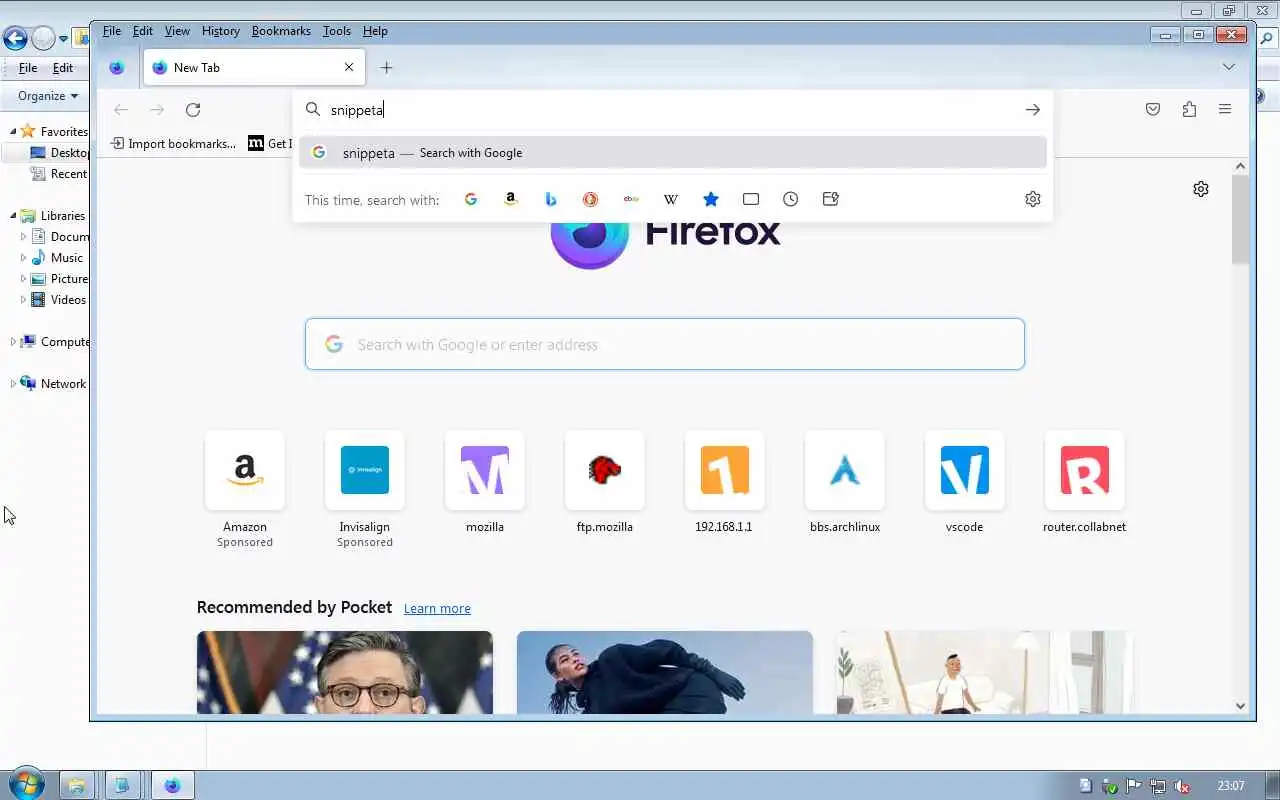
Task: Search in bookmarks star icon
Action: [711, 199]
